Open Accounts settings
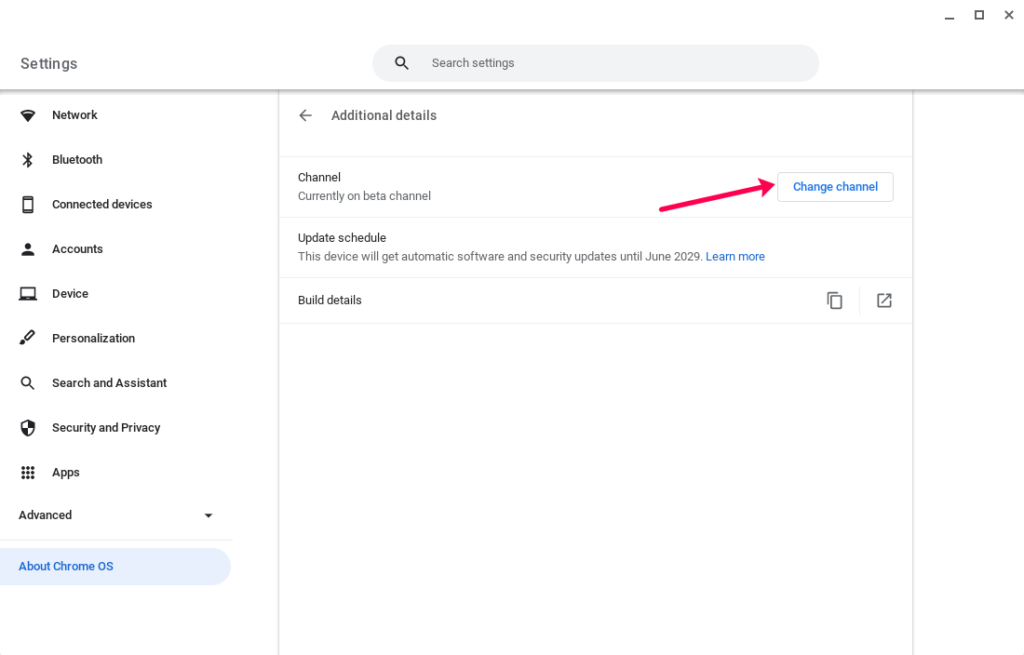Viewport: 1024px width, 655px height. point(77,249)
